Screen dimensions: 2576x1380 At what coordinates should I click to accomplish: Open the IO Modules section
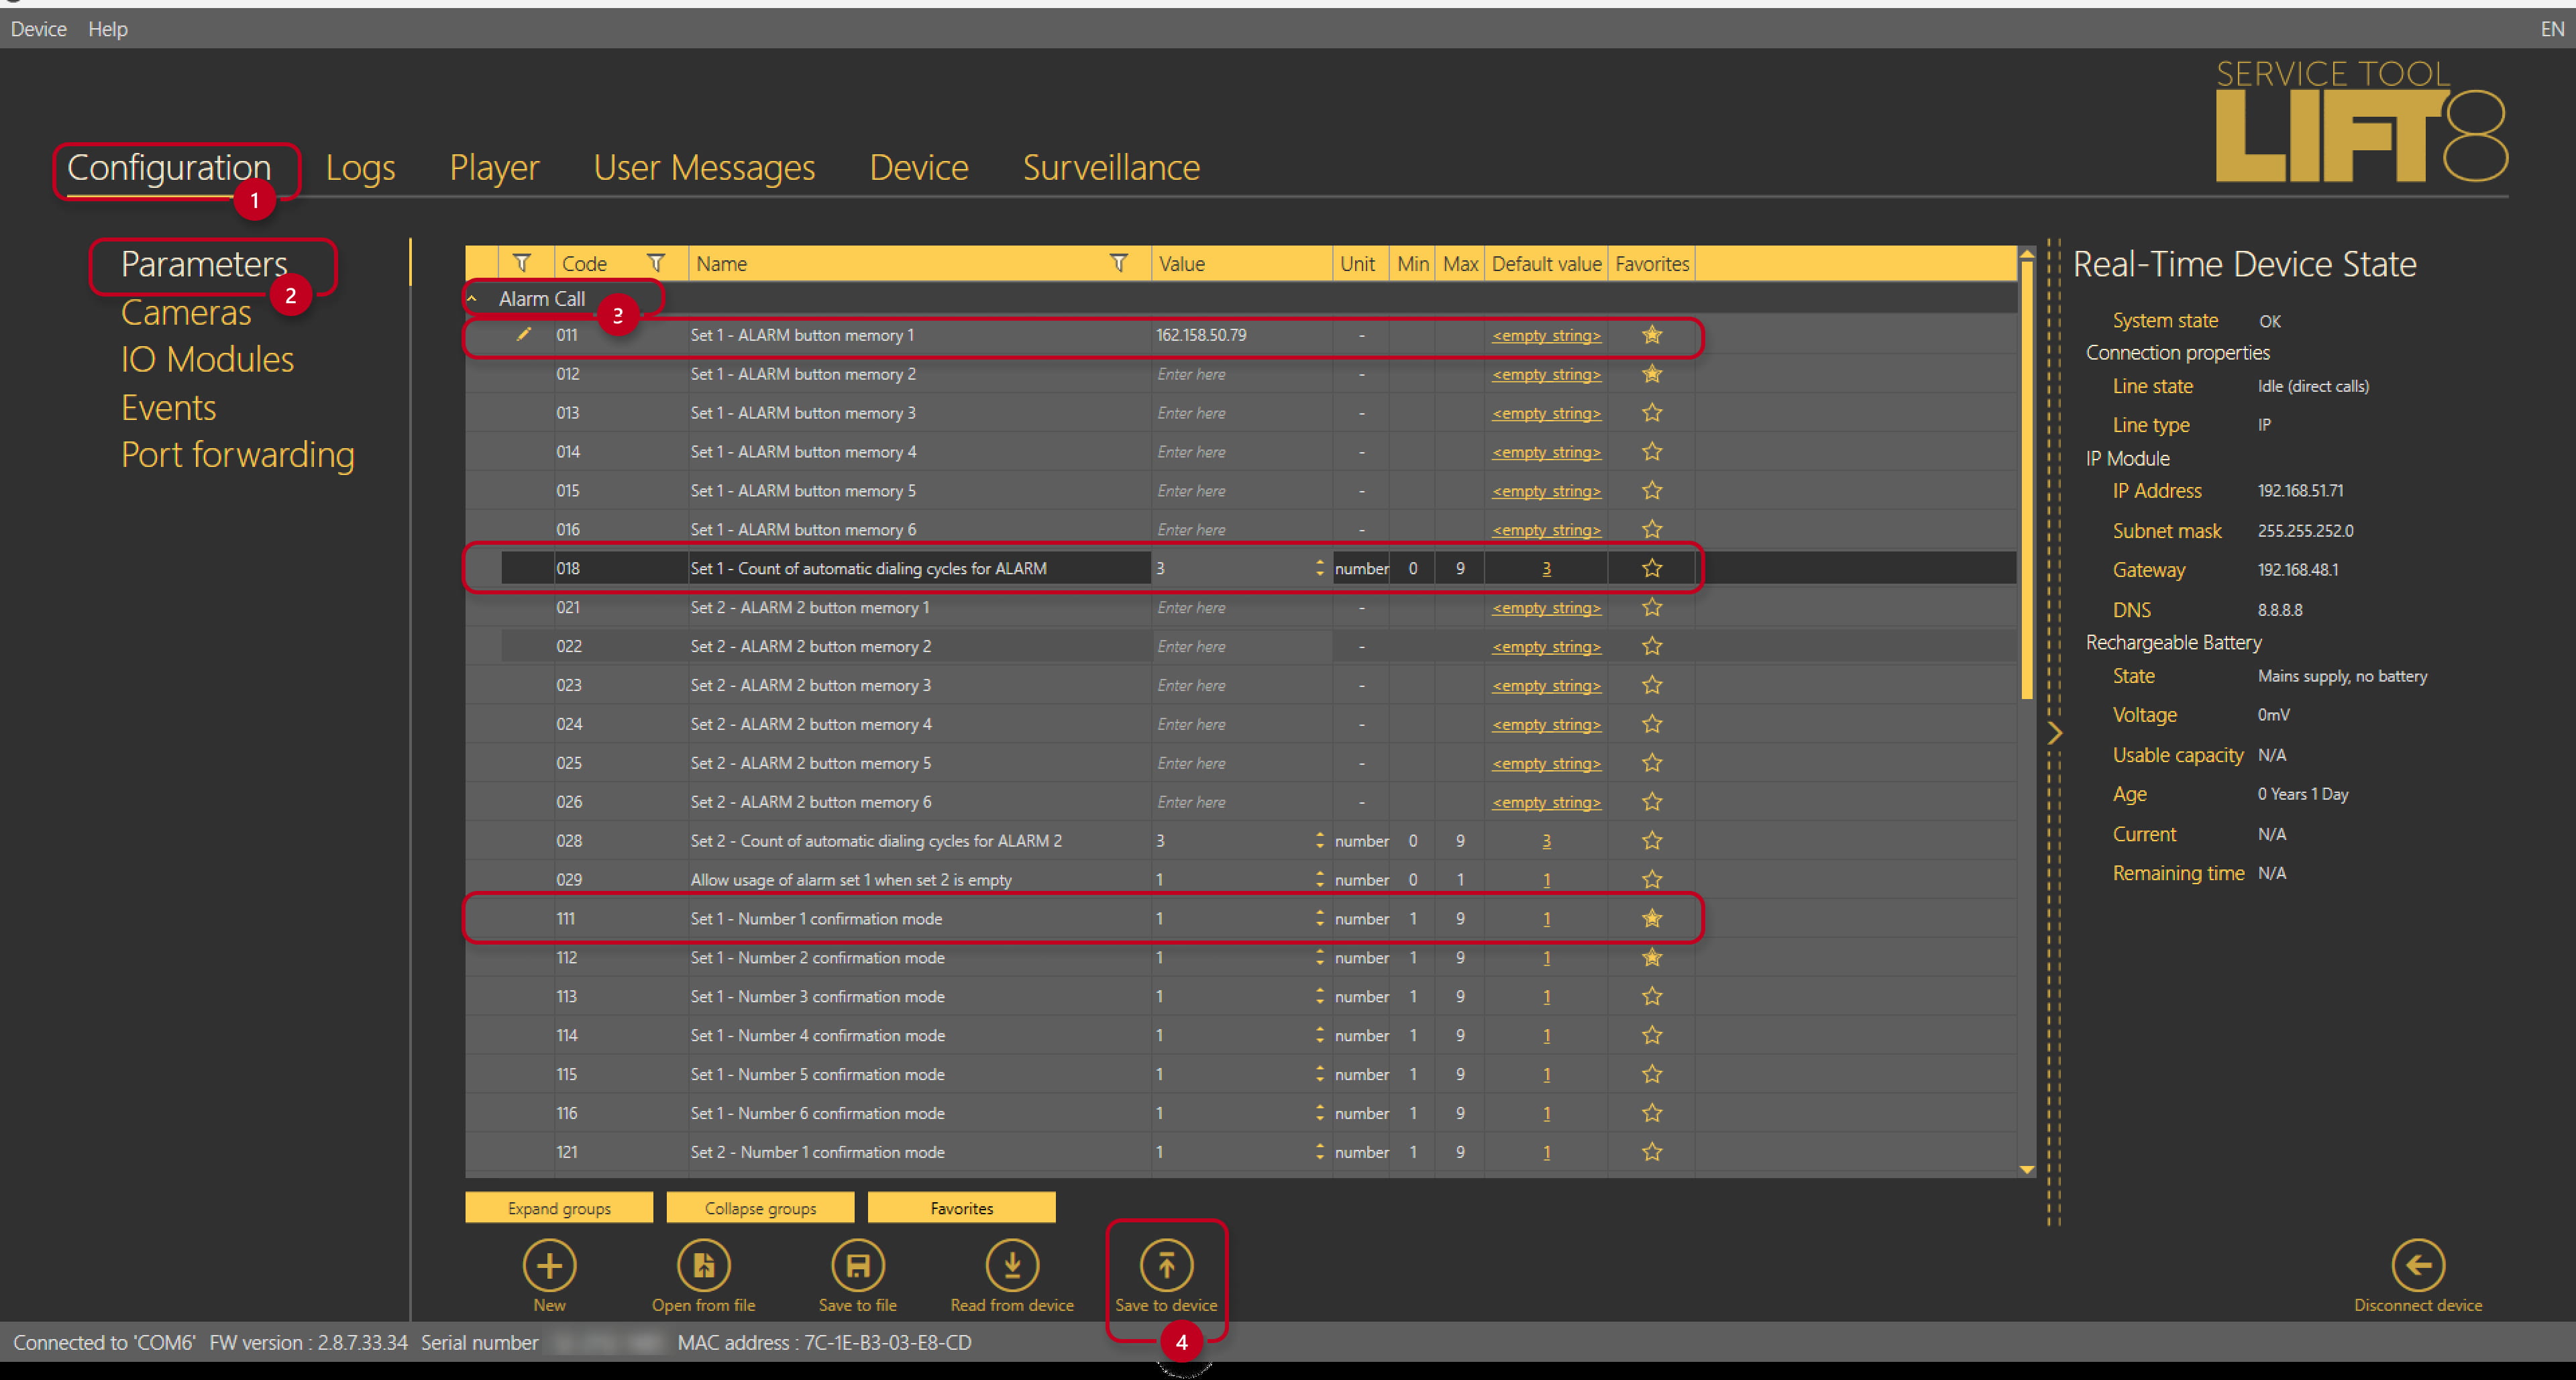[207, 359]
